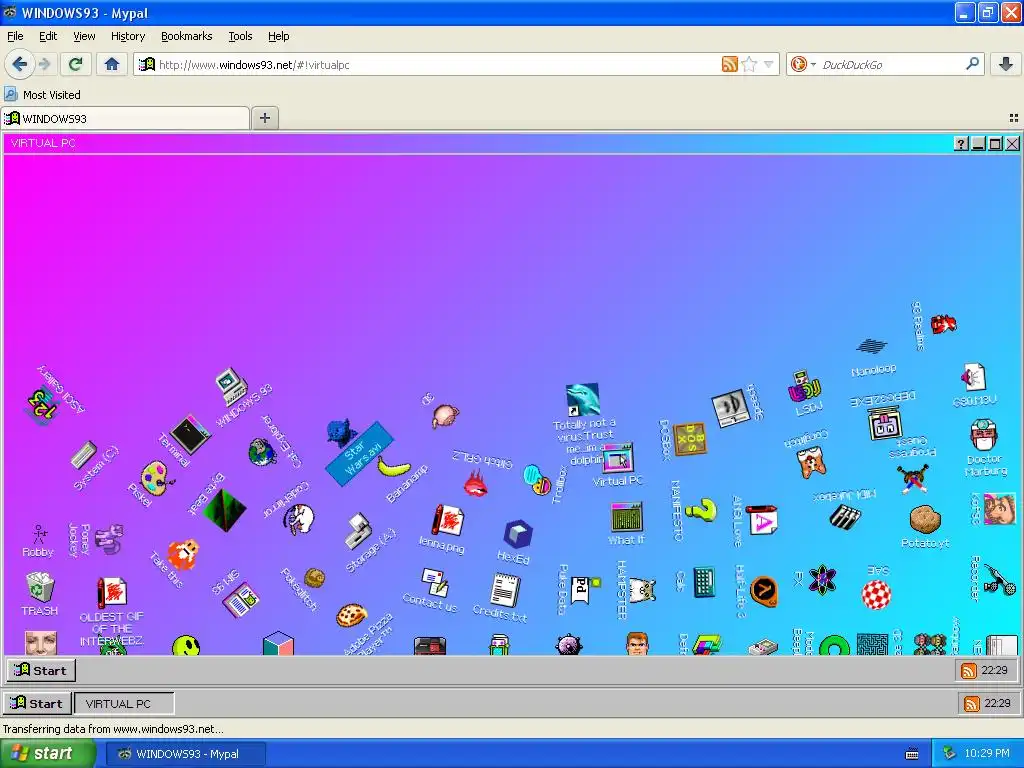Open the Robby stick figure icon
Screen dimensions: 1024x768
[x=39, y=534]
